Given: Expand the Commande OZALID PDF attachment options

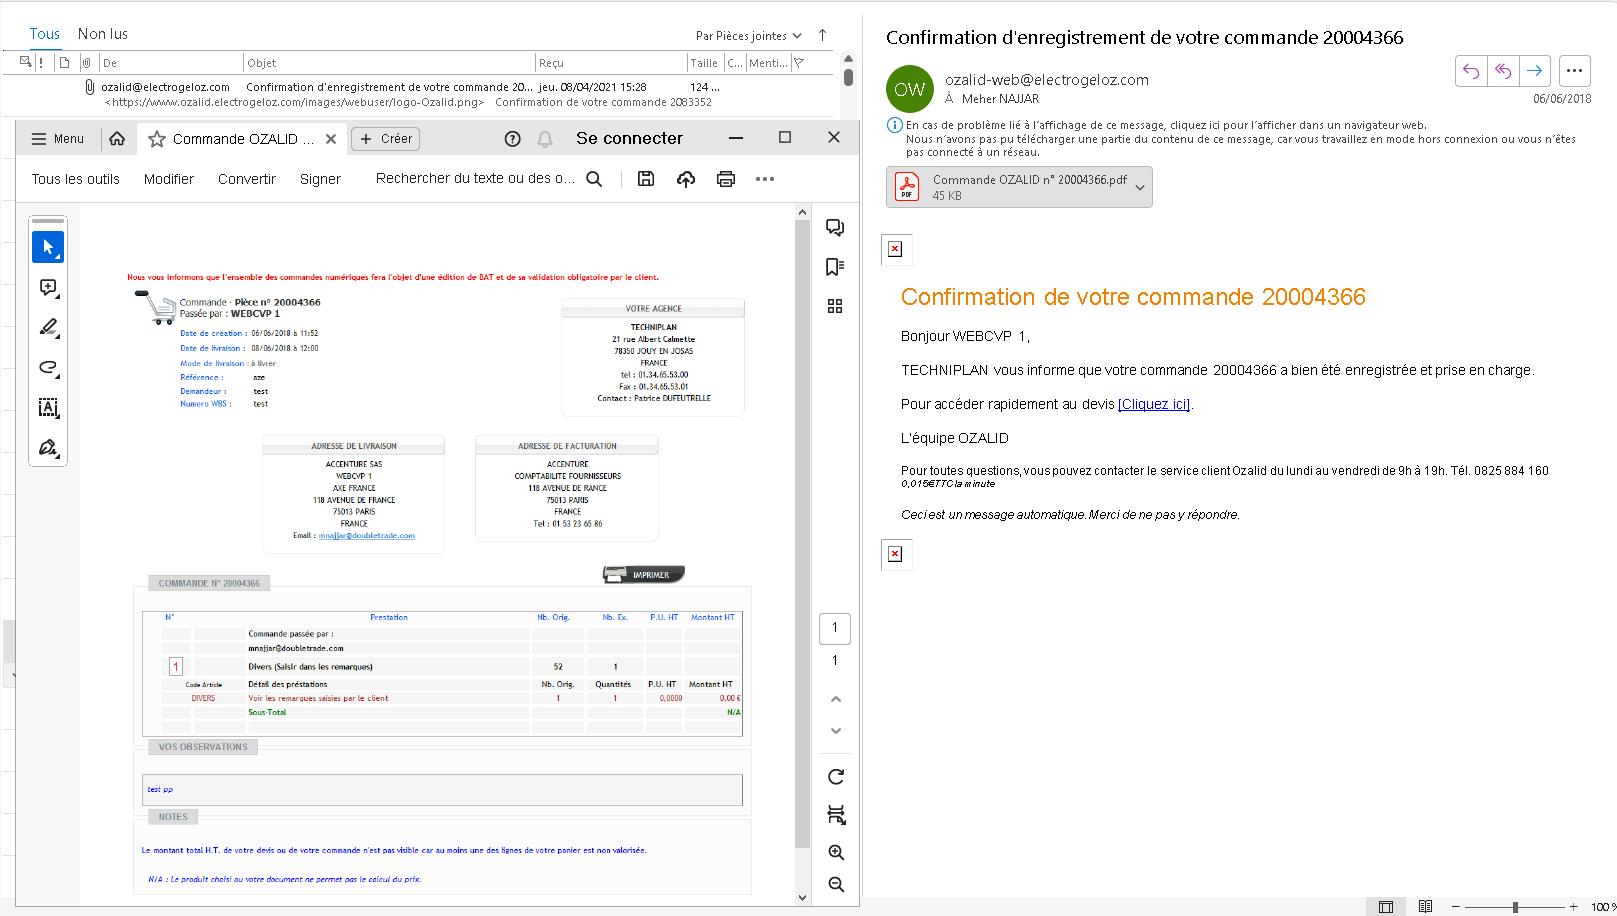Looking at the screenshot, I should (x=1139, y=186).
